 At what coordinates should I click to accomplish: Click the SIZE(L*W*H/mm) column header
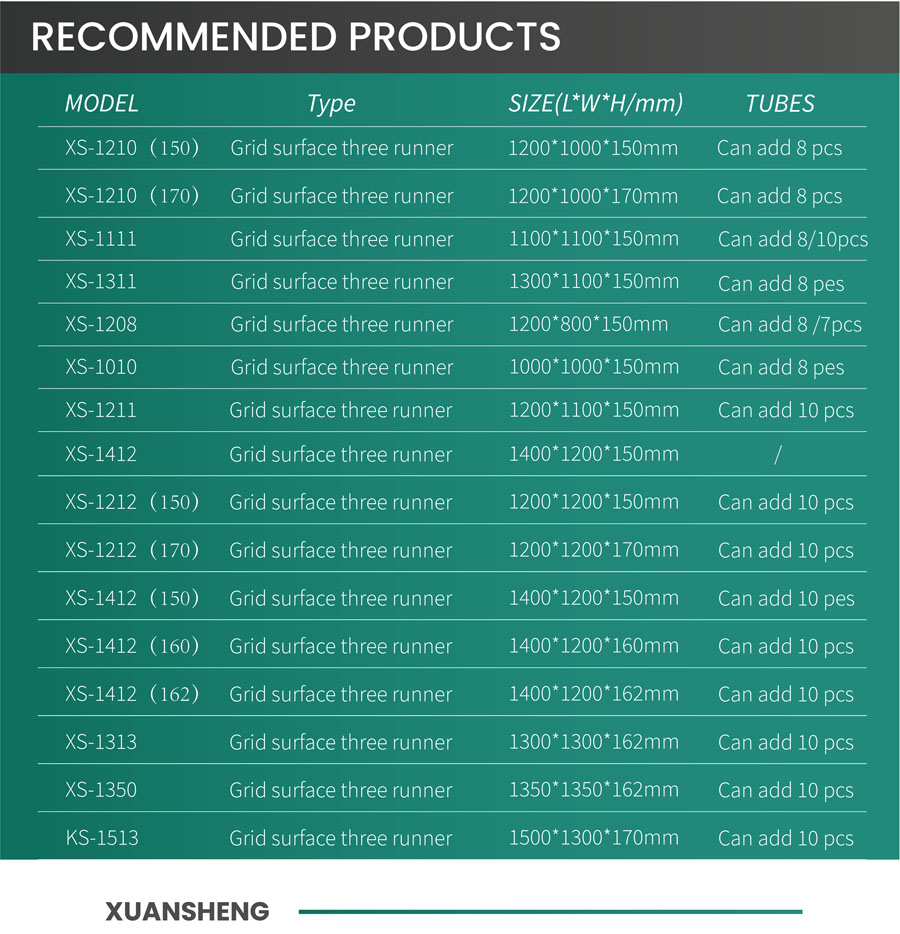[595, 104]
